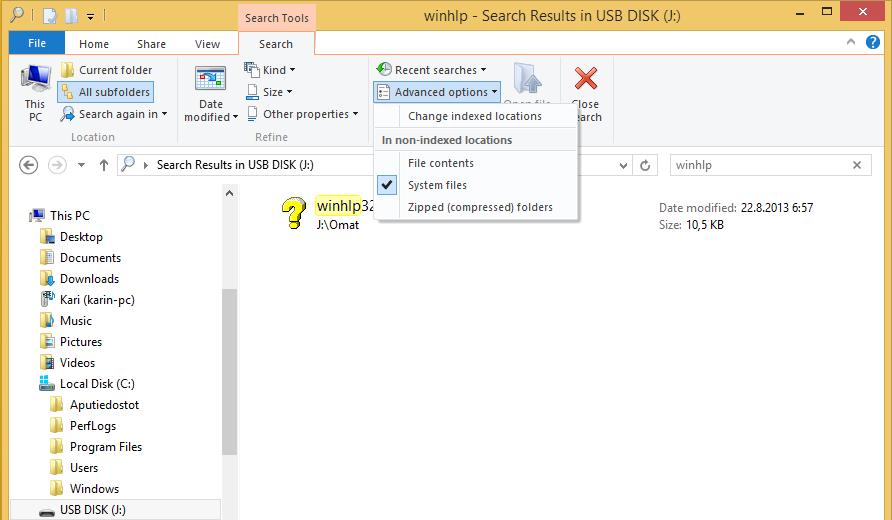Image resolution: width=892 pixels, height=520 pixels.
Task: Choose Change indexed locations
Action: click(475, 116)
